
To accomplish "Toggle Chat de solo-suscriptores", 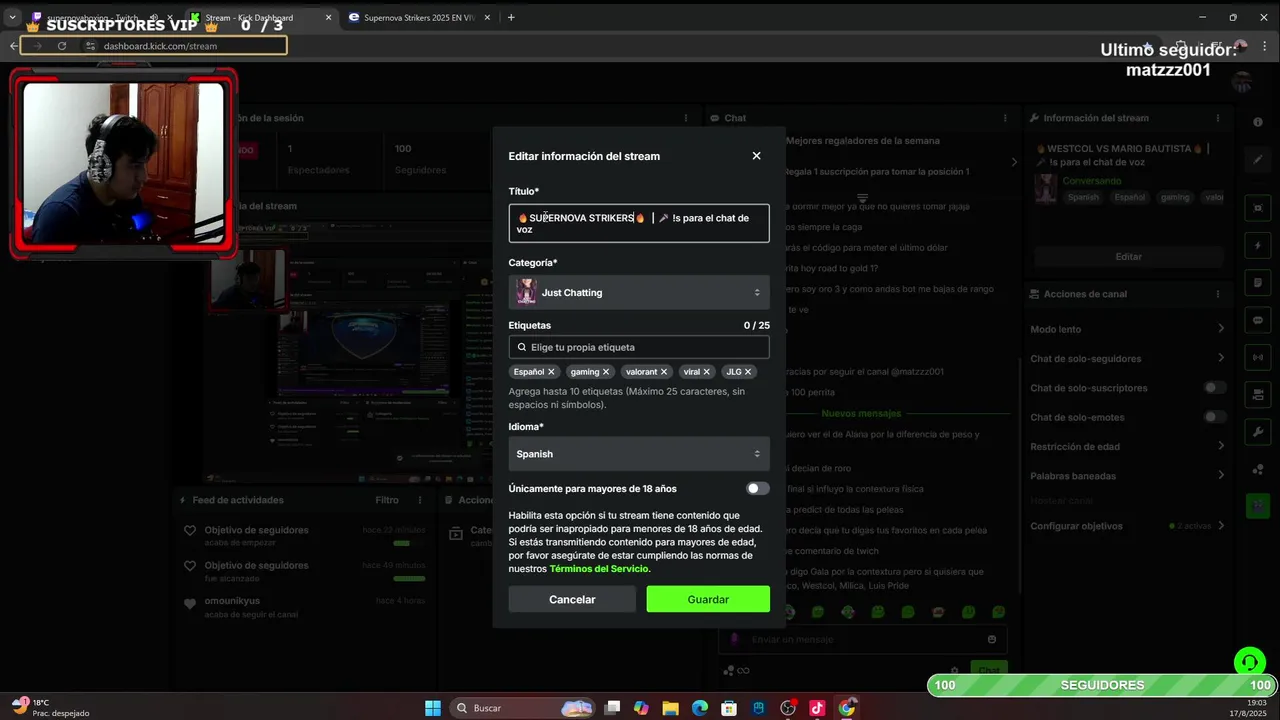I will click(x=1215, y=388).
